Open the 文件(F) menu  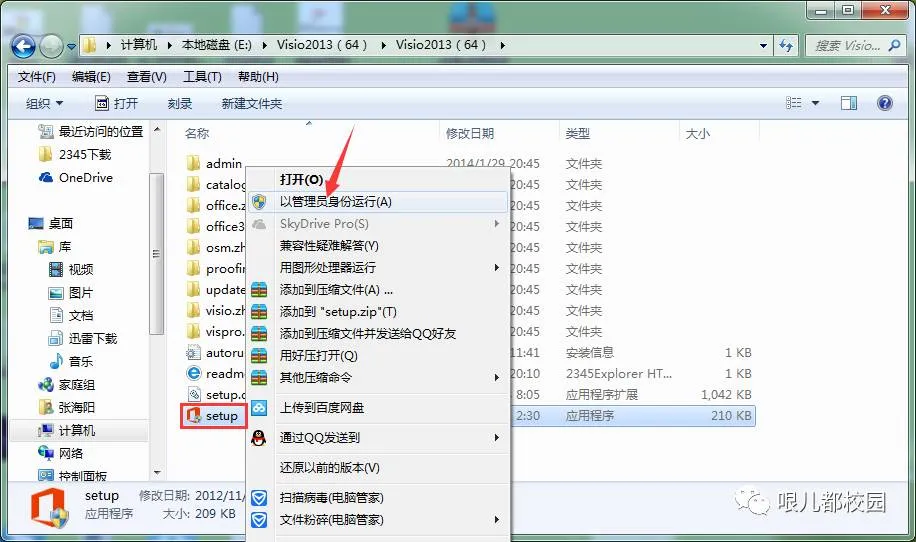tap(36, 77)
